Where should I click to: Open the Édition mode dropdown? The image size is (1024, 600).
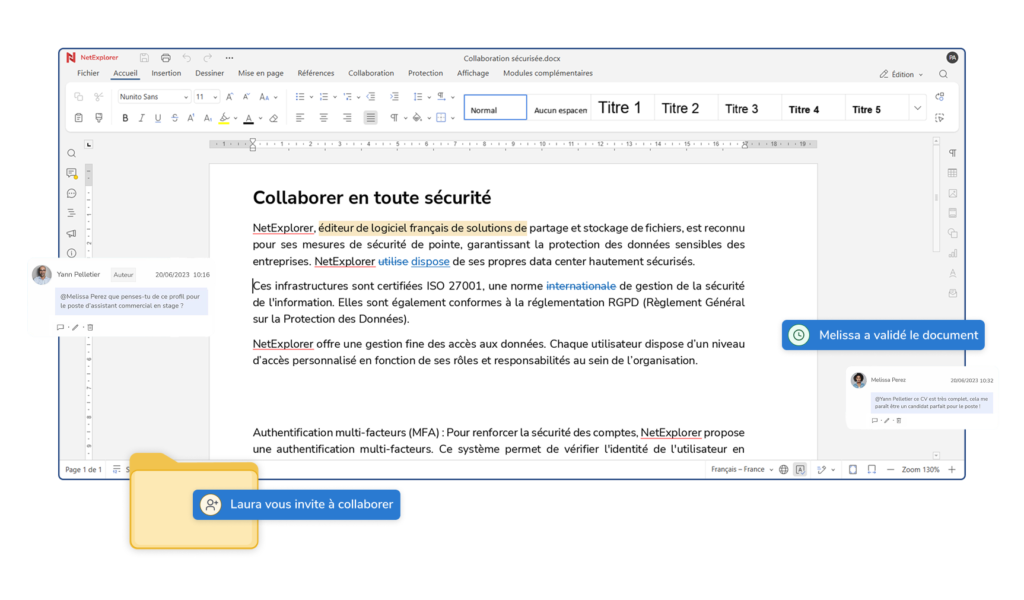pyautogui.click(x=901, y=74)
